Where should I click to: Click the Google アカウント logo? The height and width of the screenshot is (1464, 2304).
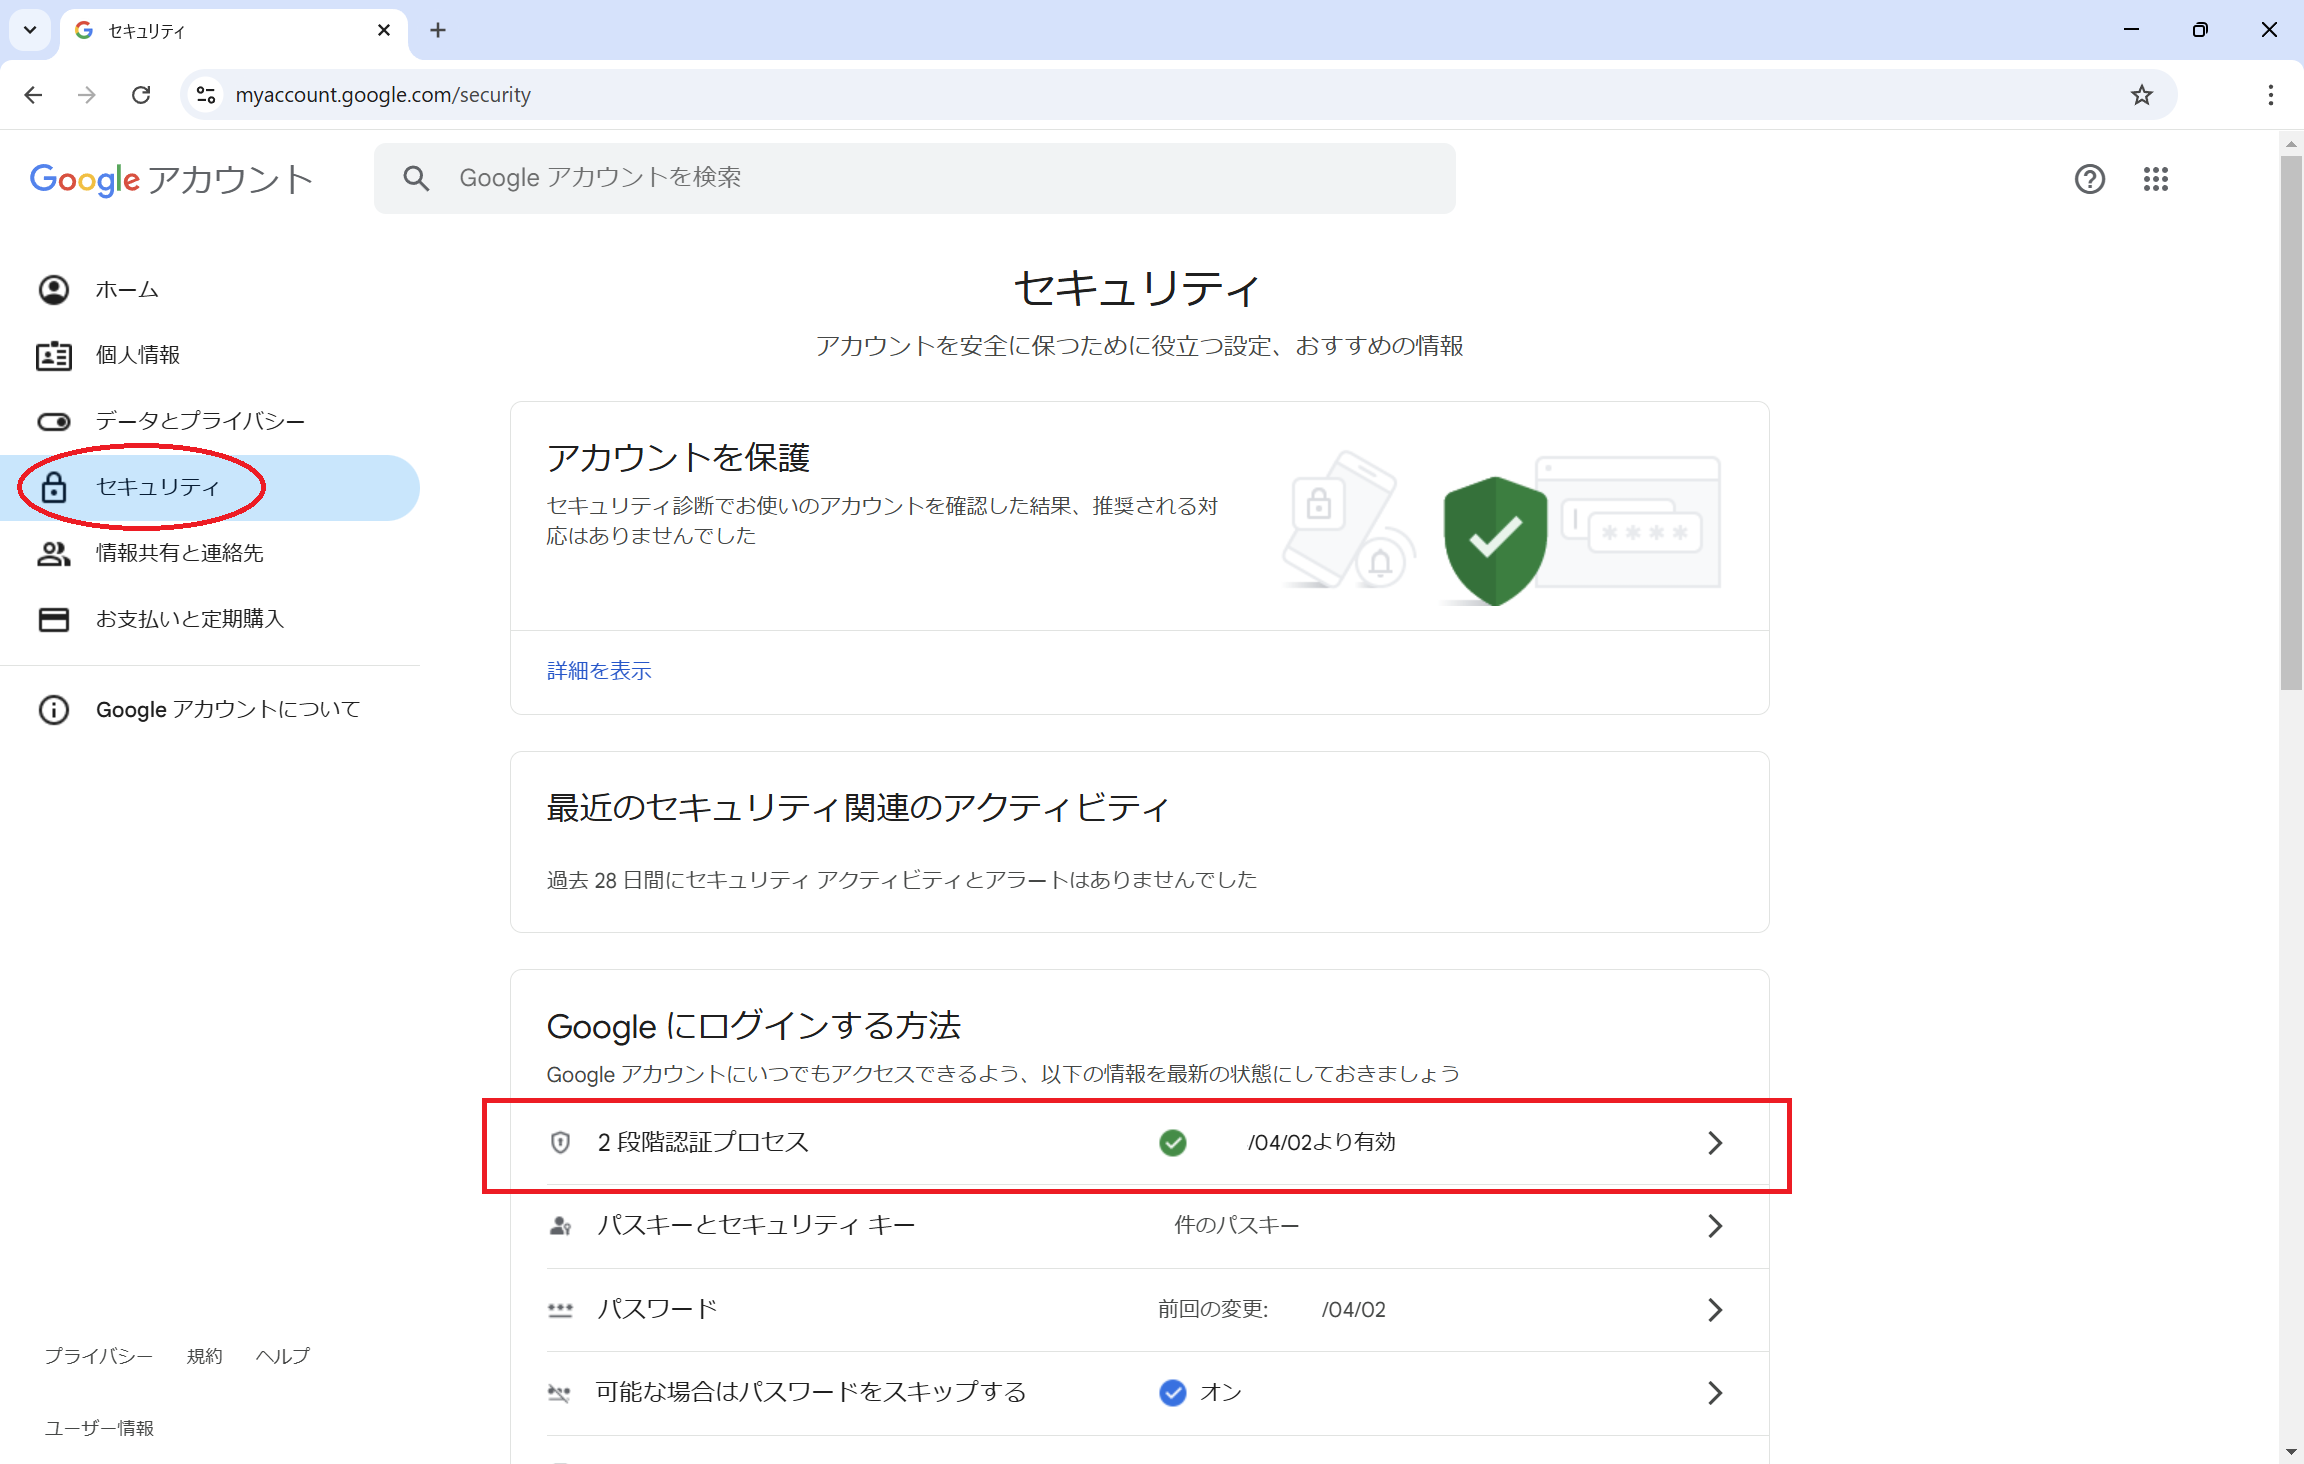pos(171,179)
